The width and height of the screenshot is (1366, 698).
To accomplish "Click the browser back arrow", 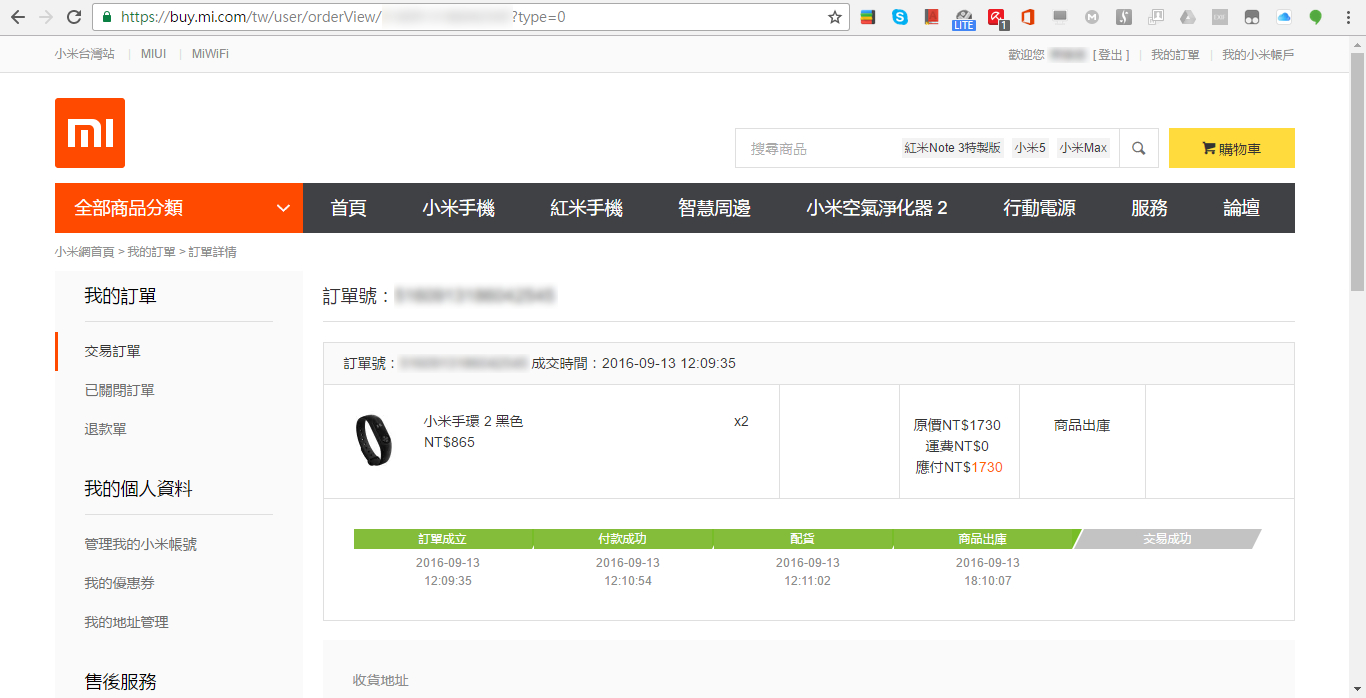I will tap(18, 17).
